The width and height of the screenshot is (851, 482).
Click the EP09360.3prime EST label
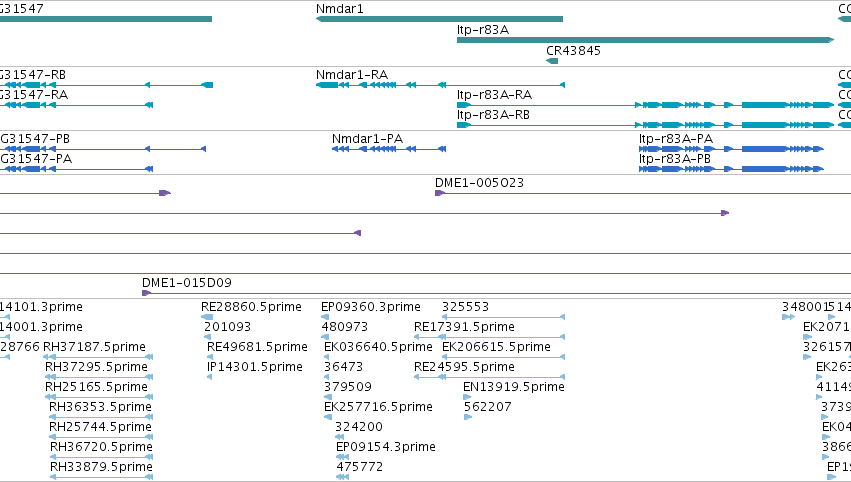click(371, 307)
